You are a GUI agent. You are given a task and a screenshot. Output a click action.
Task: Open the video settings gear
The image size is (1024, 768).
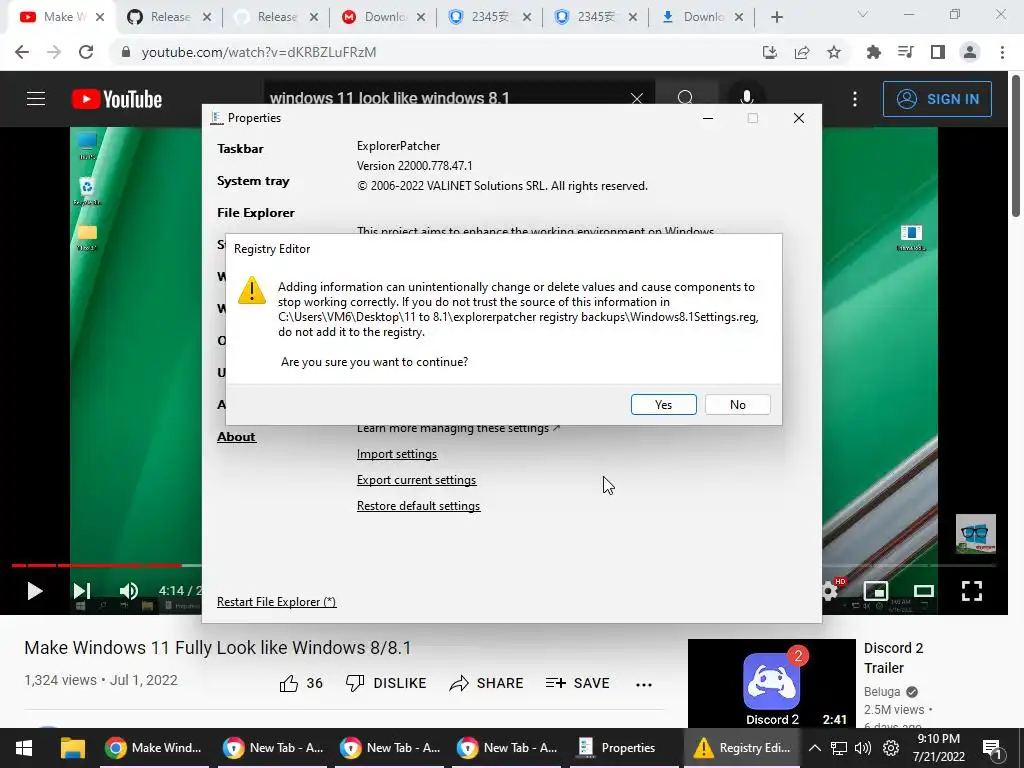[829, 591]
